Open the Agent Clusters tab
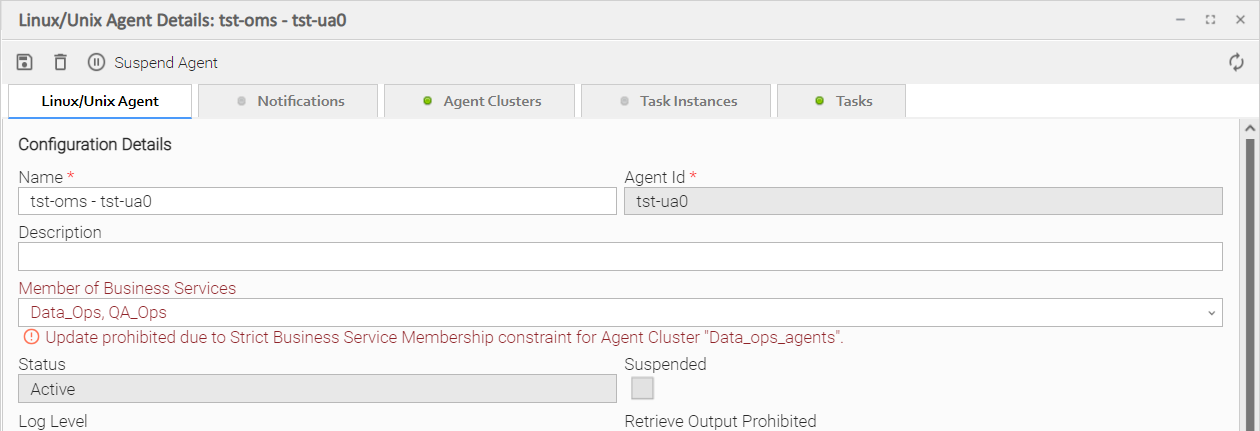1260x431 pixels. tap(481, 101)
